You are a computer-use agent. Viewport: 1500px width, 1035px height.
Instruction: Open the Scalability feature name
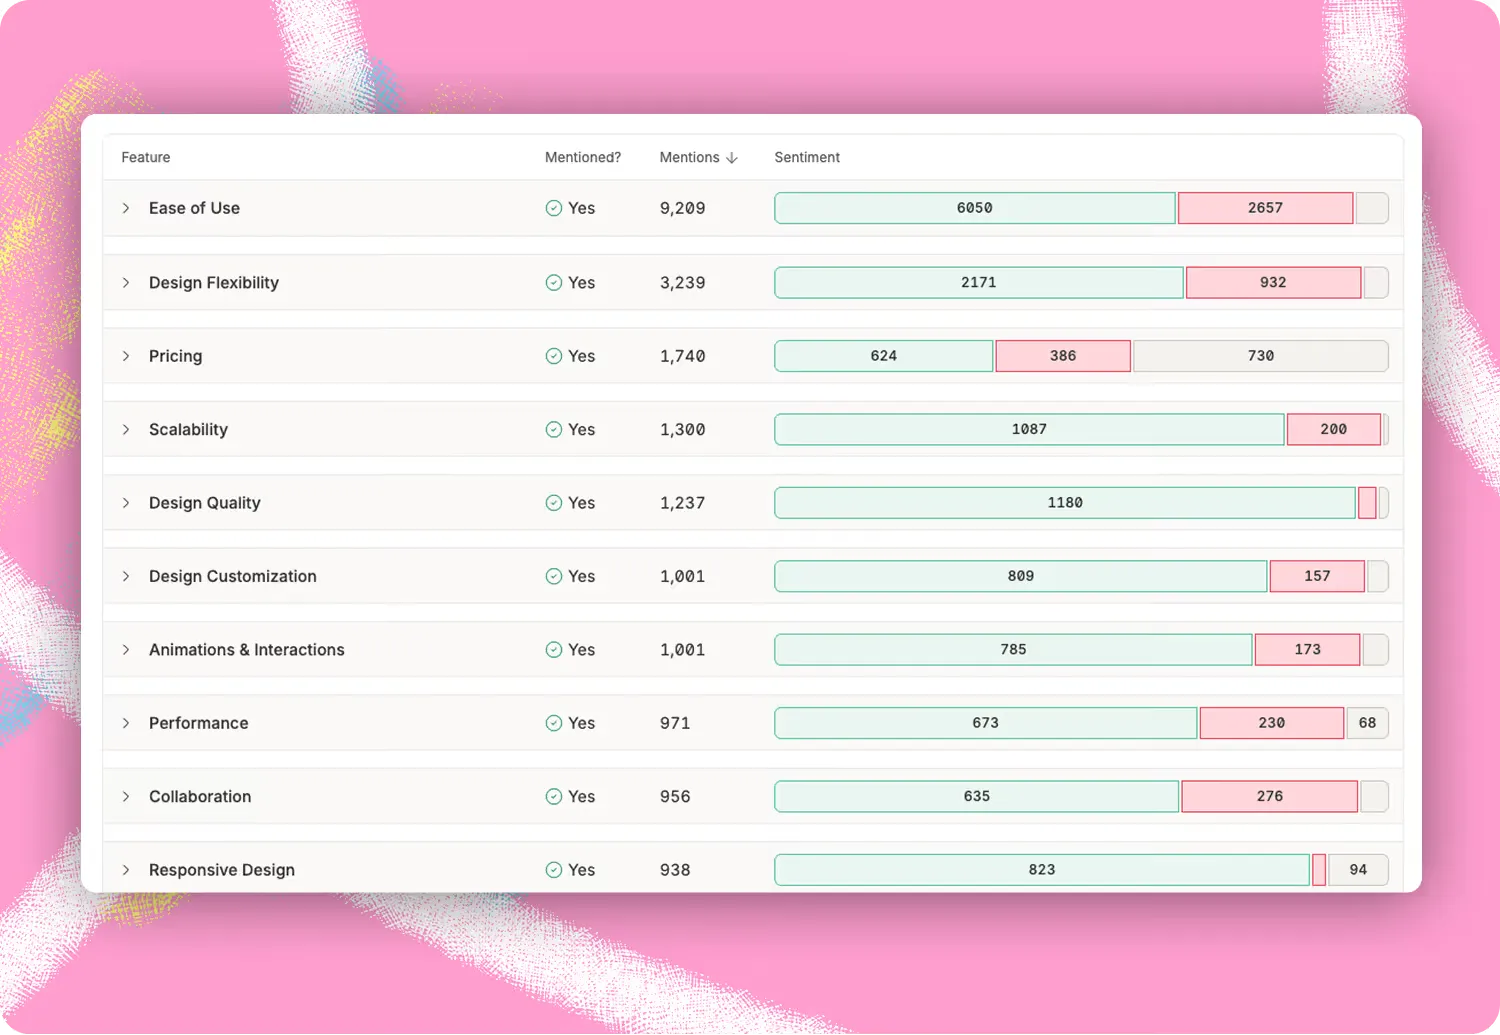coord(188,429)
